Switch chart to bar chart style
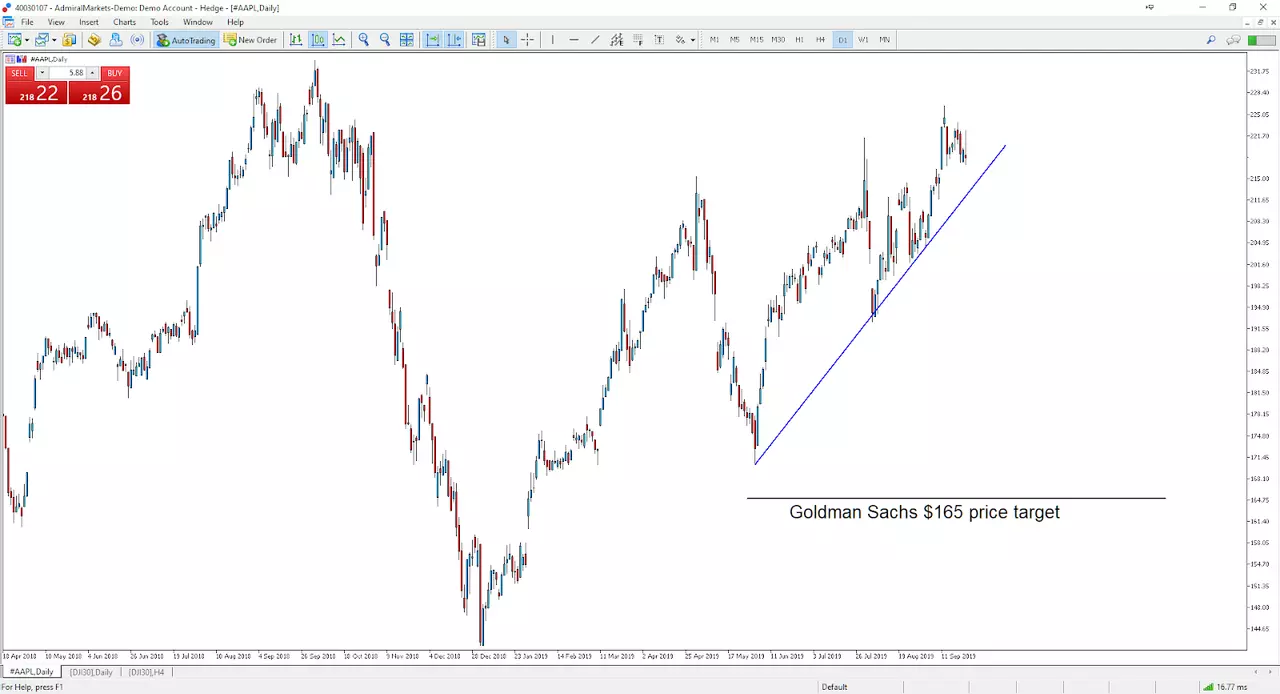The height and width of the screenshot is (694, 1280). (296, 40)
